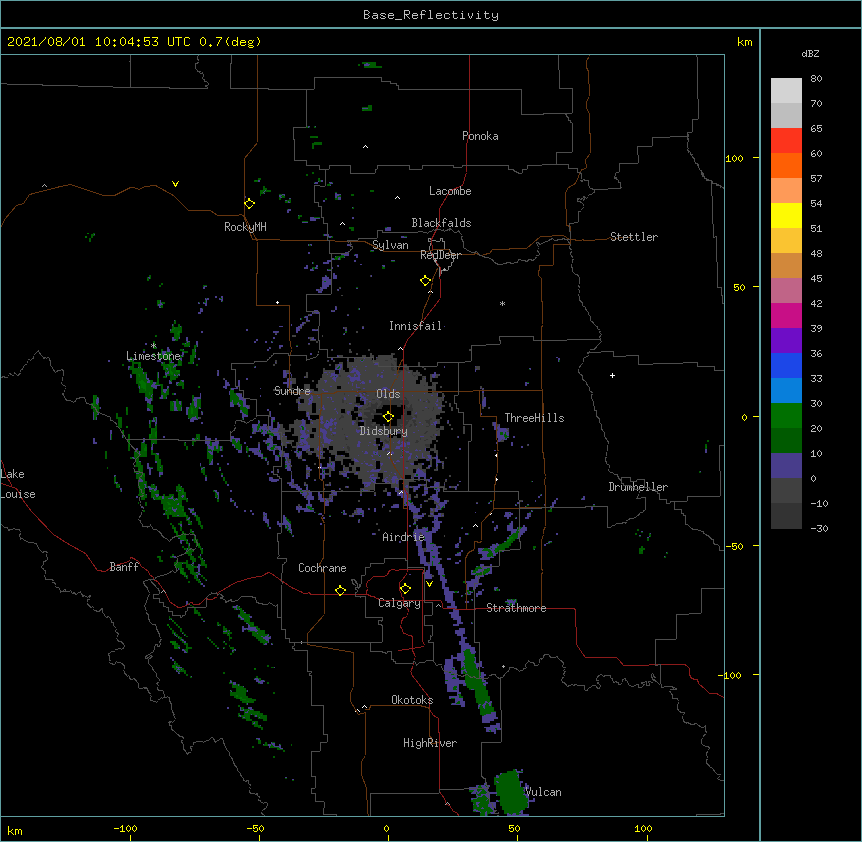Viewport: 862px width, 842px height.
Task: Click the Lake Louise label
Action: click(18, 484)
